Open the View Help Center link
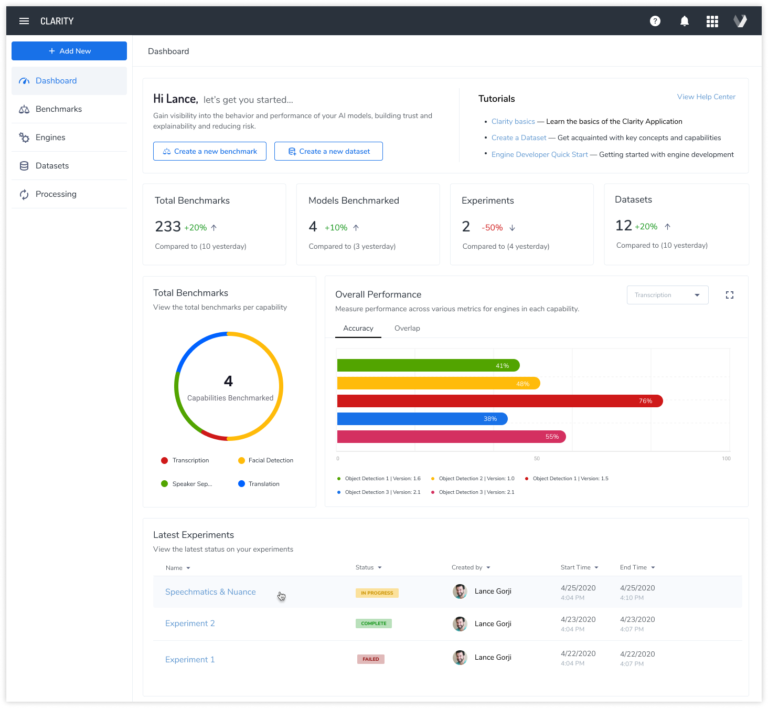The height and width of the screenshot is (708, 768). pos(706,97)
